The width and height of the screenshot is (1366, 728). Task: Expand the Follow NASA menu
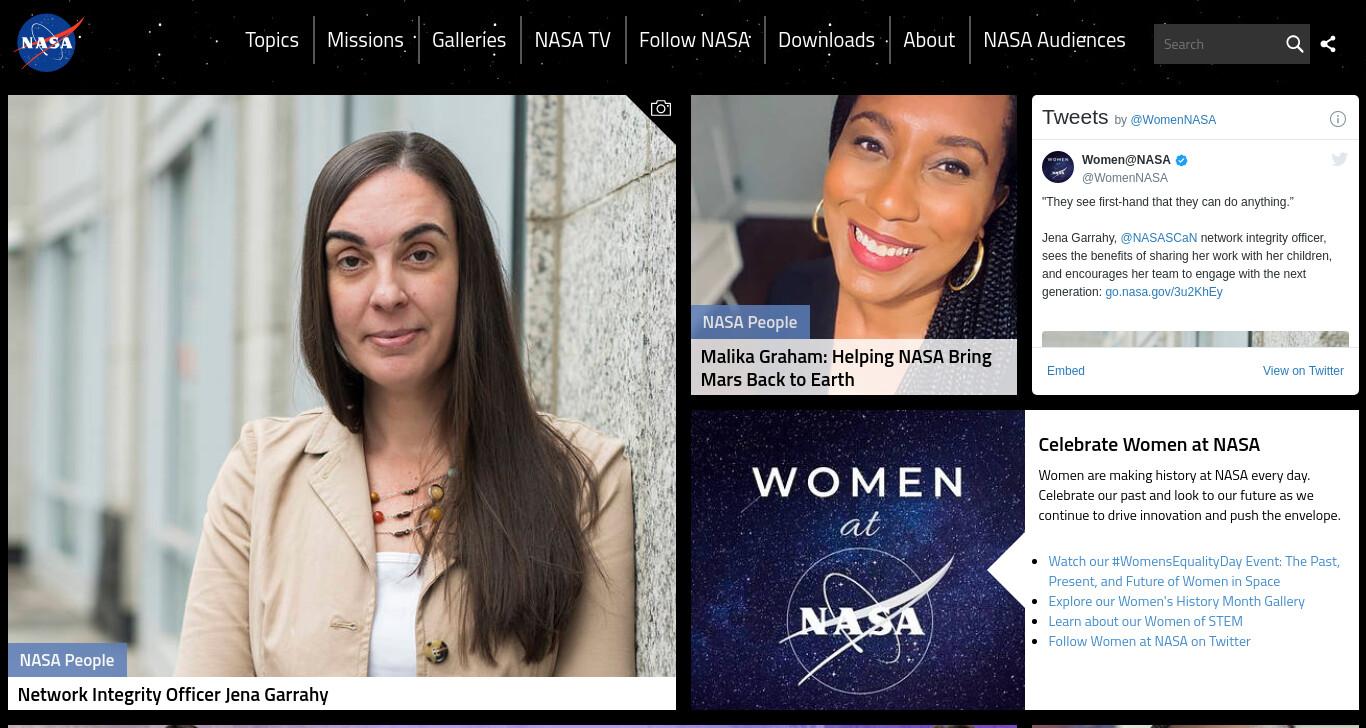[x=694, y=40]
